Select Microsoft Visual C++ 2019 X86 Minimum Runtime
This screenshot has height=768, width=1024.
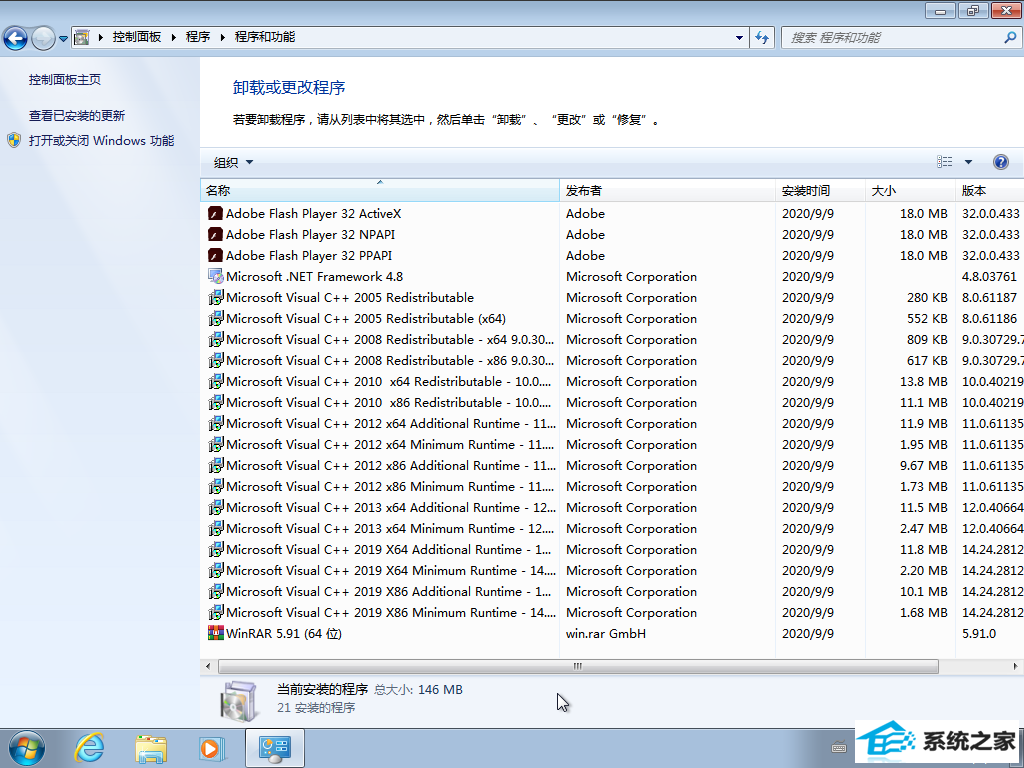pyautogui.click(x=391, y=613)
